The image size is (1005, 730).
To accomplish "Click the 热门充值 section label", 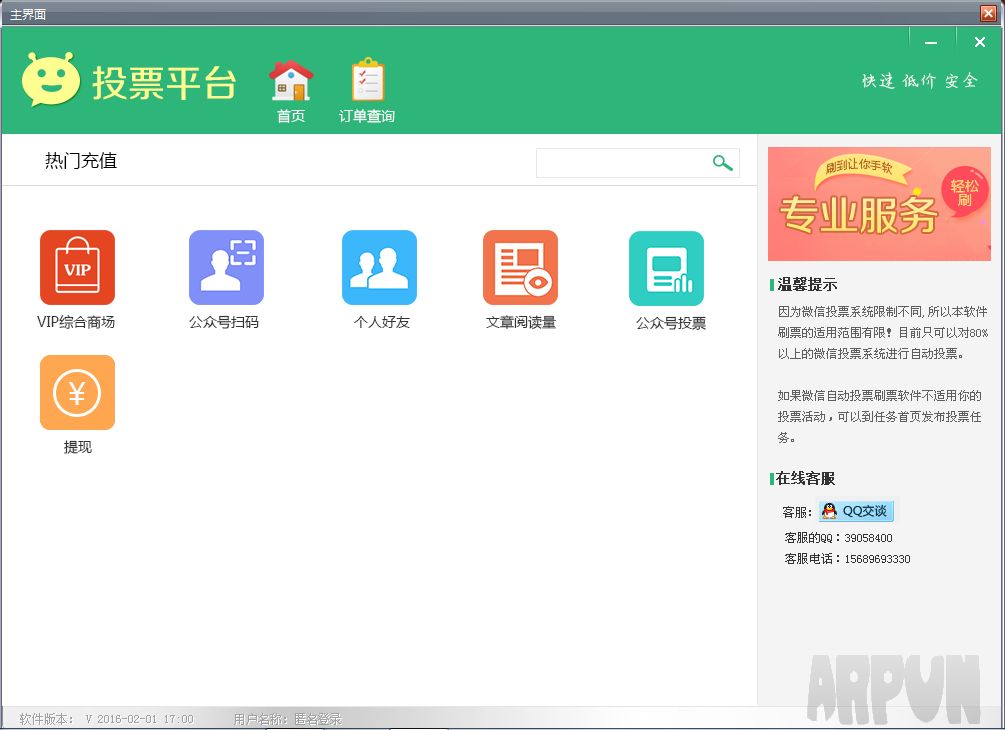I will click(x=83, y=161).
